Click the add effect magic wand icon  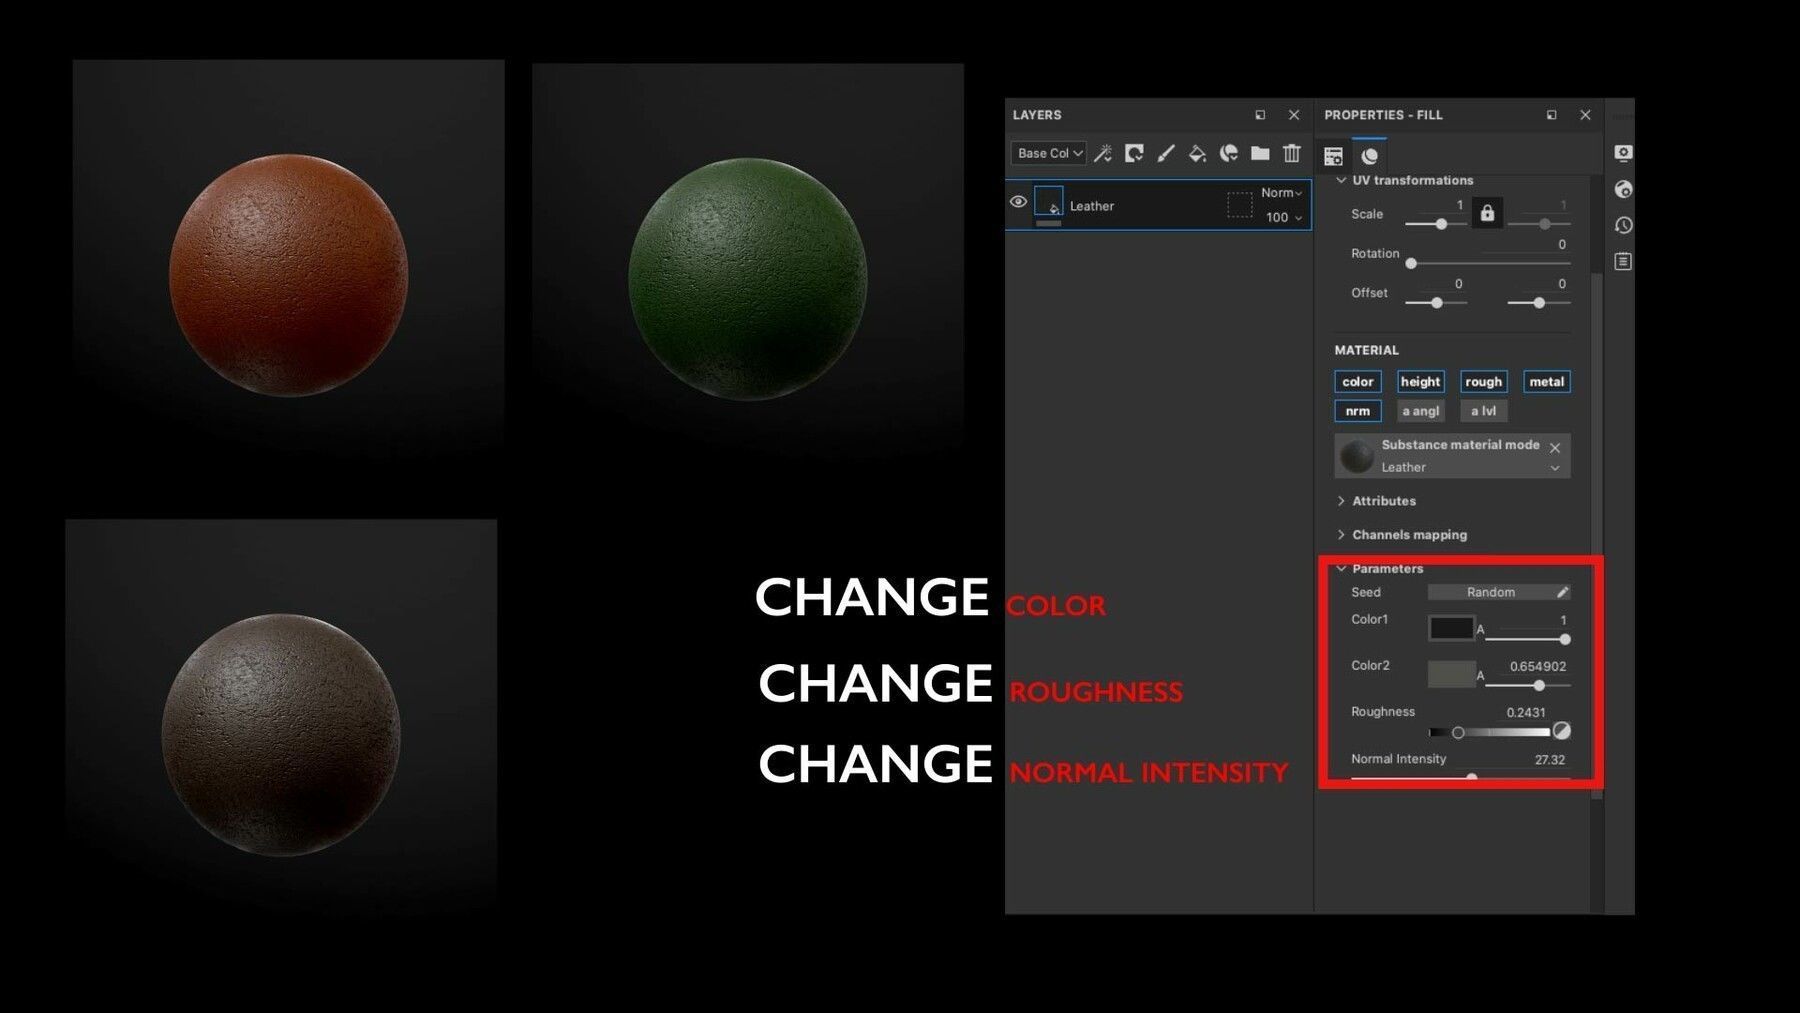(x=1103, y=153)
